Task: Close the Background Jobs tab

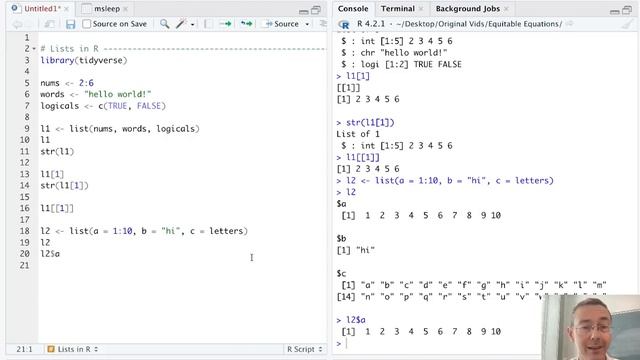Action: [x=506, y=9]
